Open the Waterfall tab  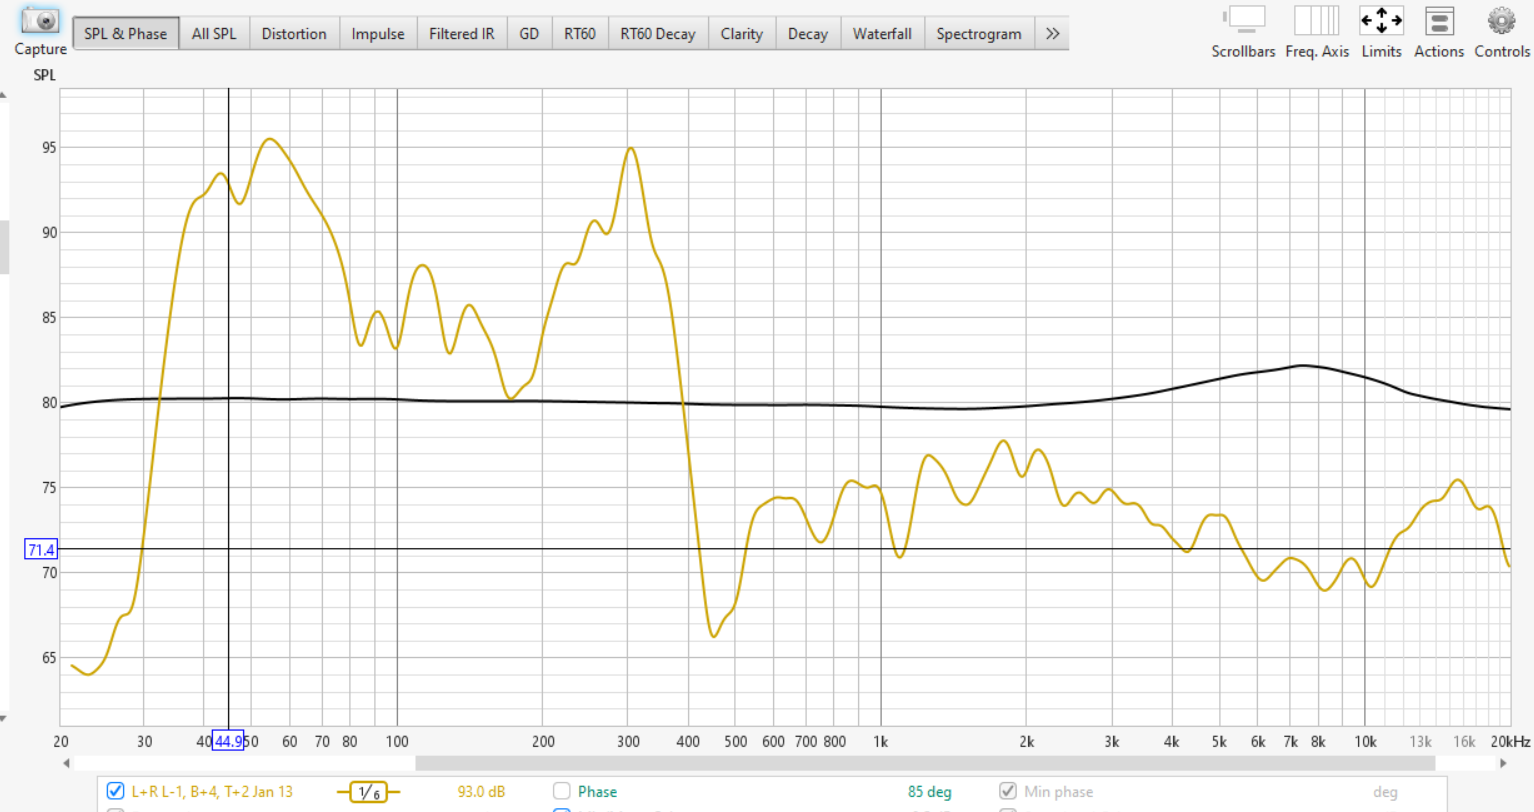click(882, 33)
